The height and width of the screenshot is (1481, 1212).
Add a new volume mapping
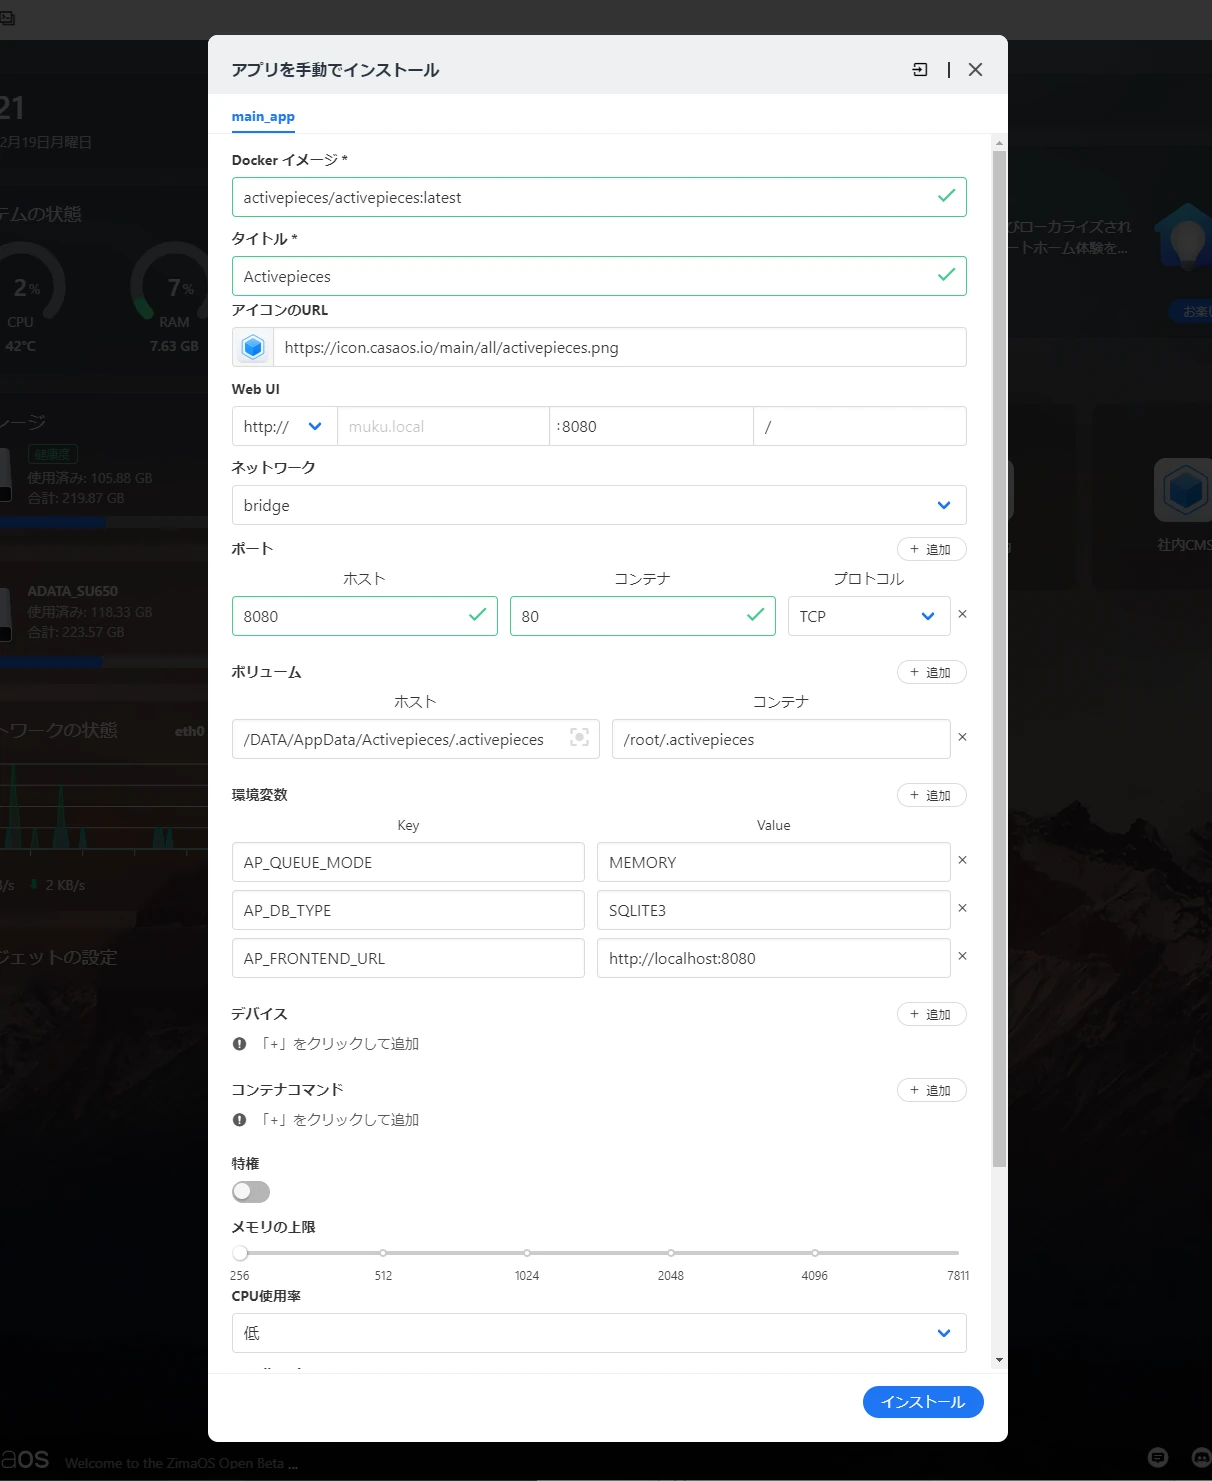coord(931,672)
